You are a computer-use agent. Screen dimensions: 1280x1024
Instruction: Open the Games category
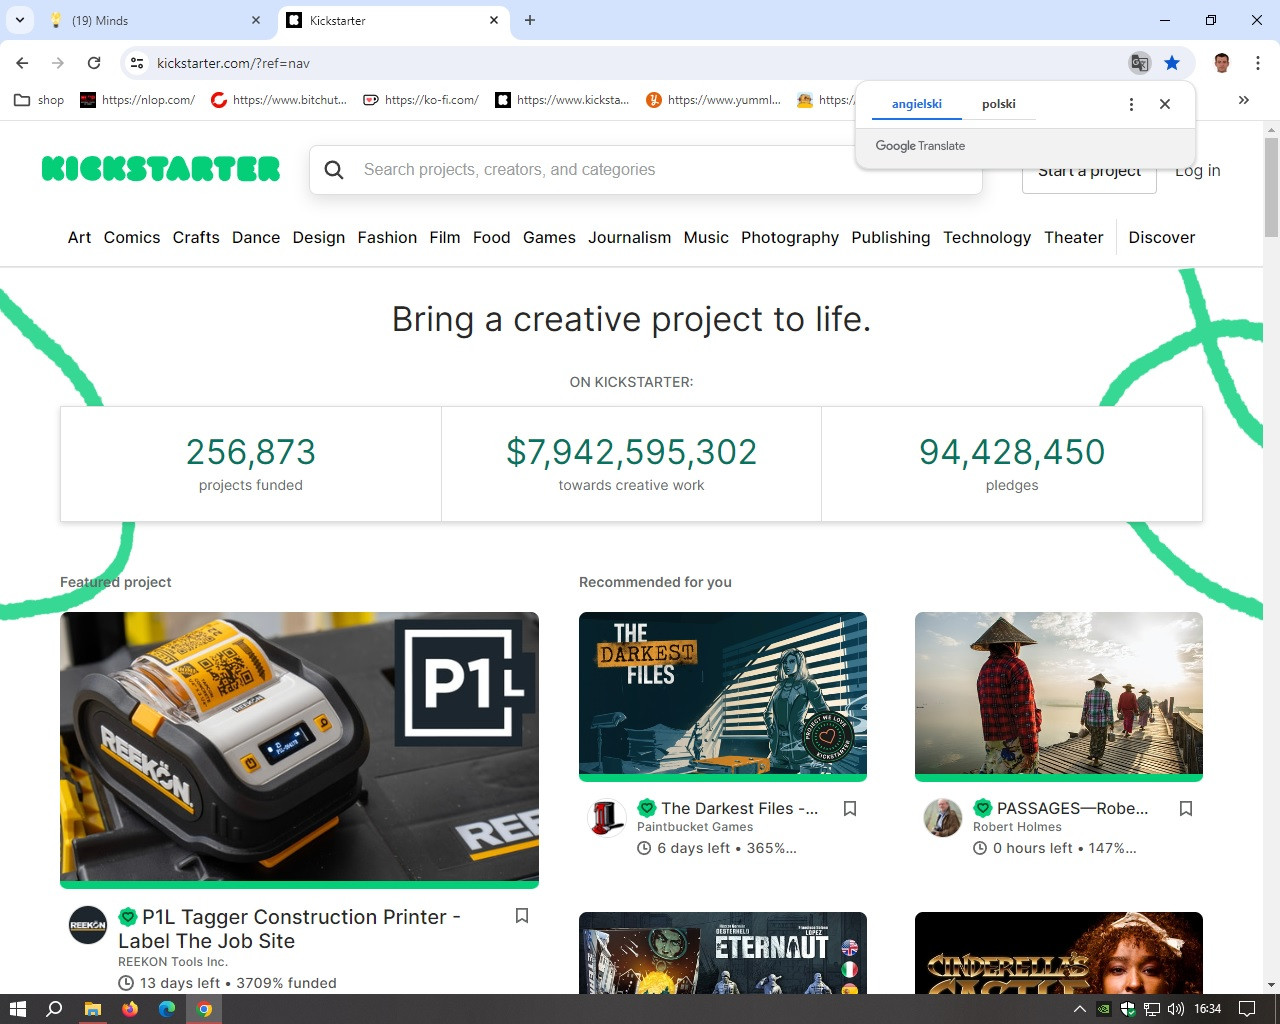tap(549, 237)
